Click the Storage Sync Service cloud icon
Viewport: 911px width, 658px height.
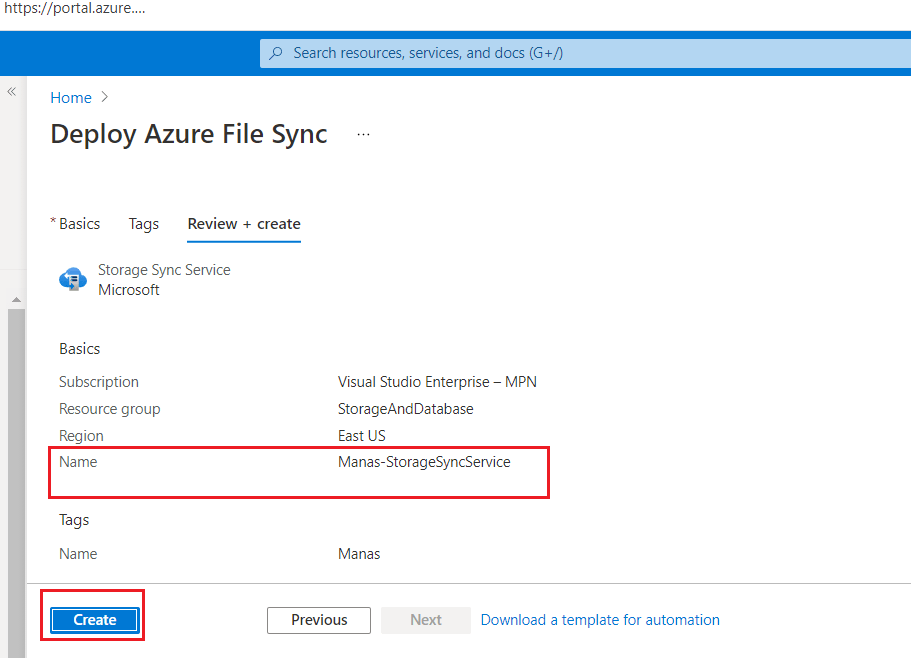point(73,279)
